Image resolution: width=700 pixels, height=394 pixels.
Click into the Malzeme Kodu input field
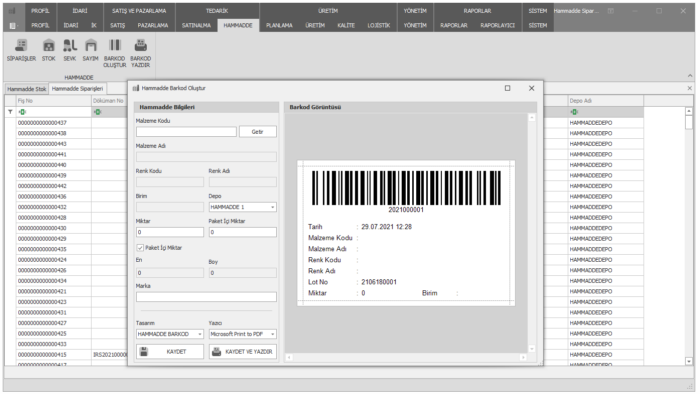(186, 132)
